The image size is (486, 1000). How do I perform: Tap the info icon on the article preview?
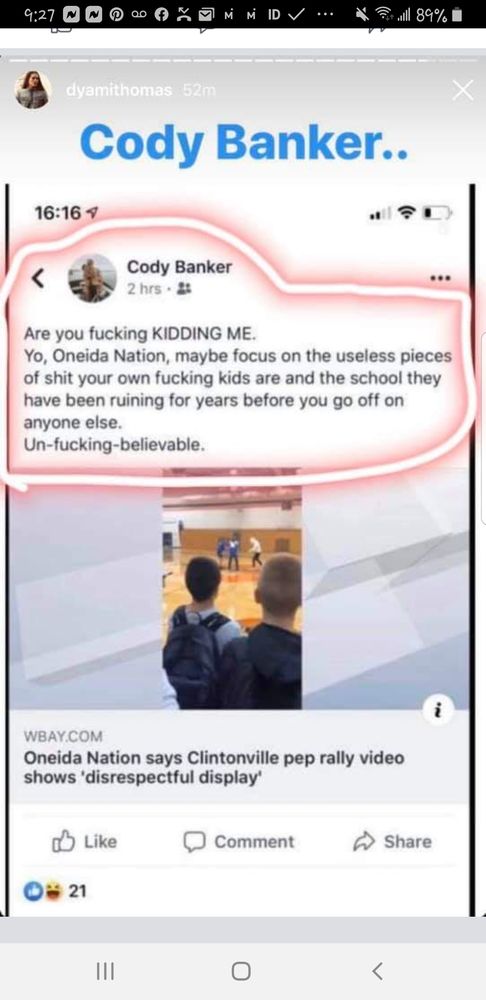439,709
